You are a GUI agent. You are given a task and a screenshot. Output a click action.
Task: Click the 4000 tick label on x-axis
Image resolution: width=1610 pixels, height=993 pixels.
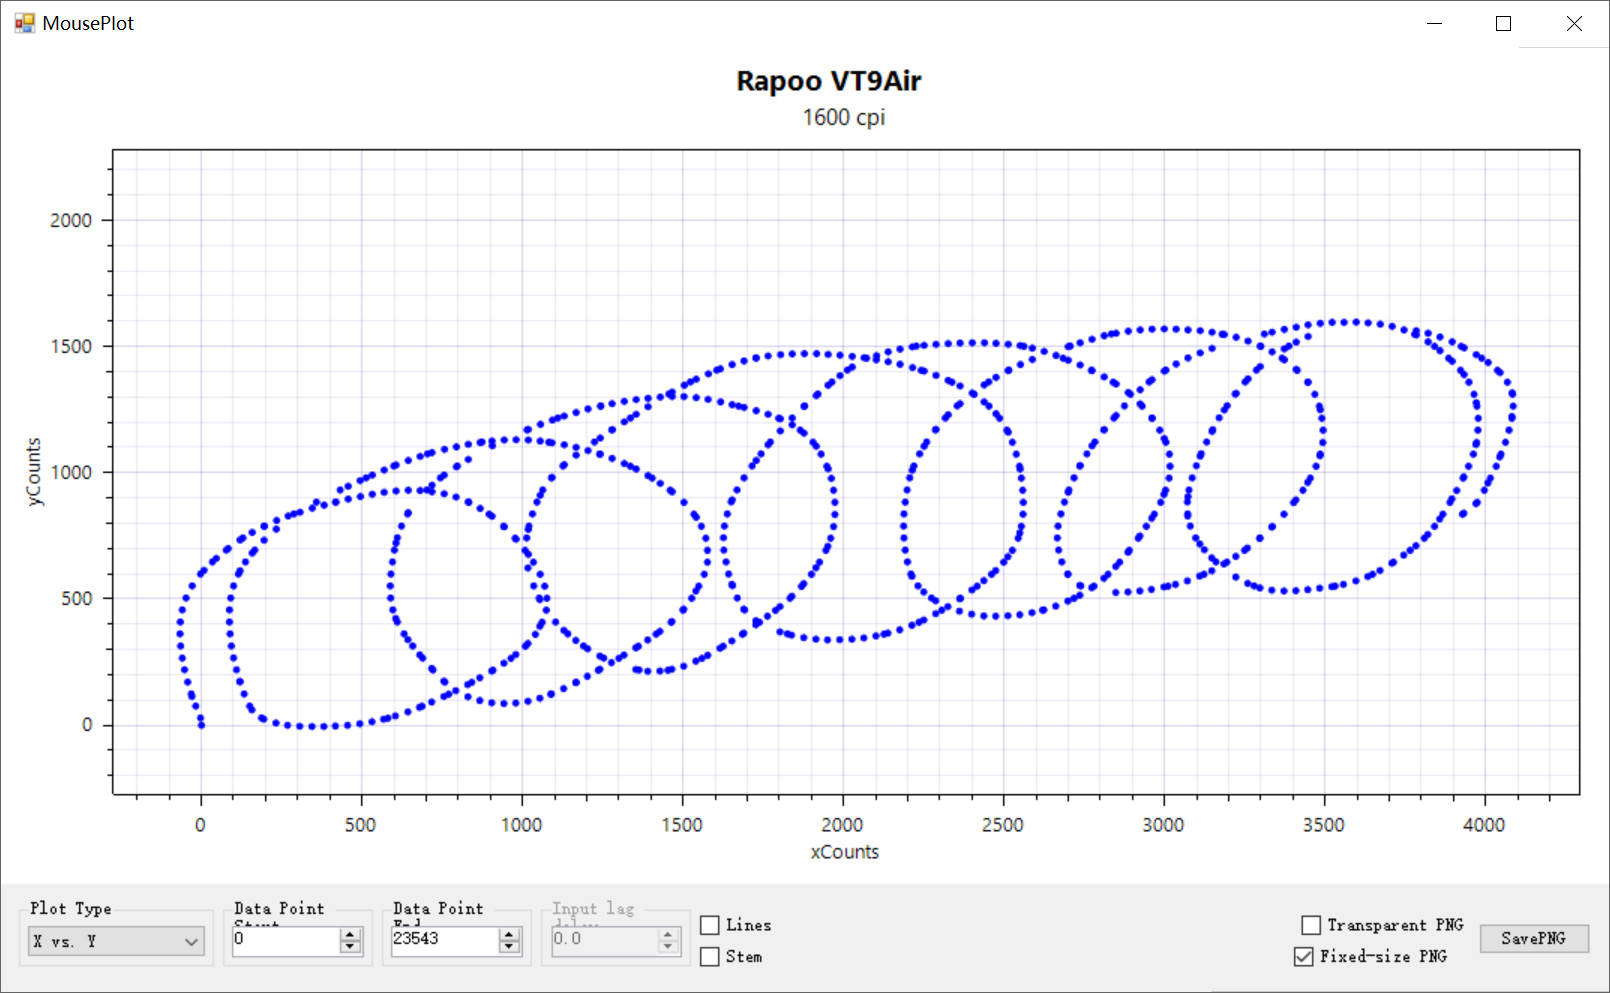pos(1484,825)
